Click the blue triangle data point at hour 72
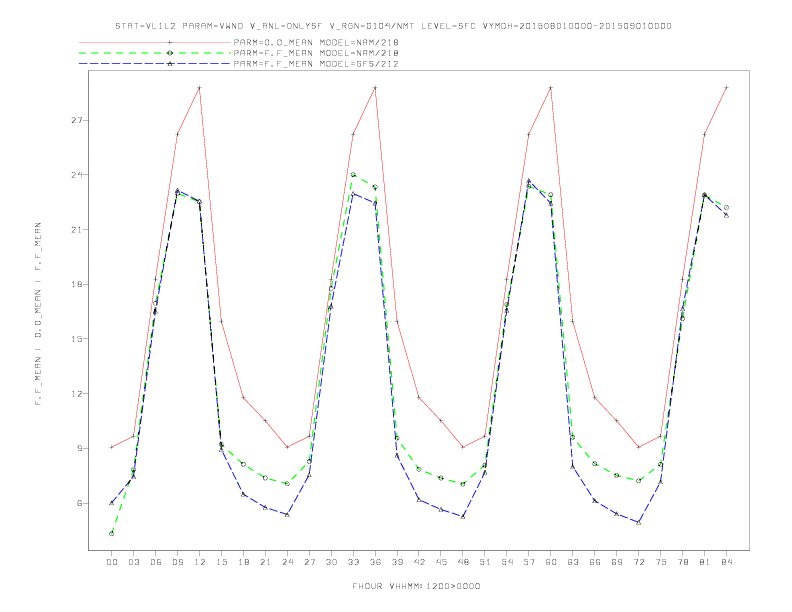792x612 pixels. pos(638,522)
